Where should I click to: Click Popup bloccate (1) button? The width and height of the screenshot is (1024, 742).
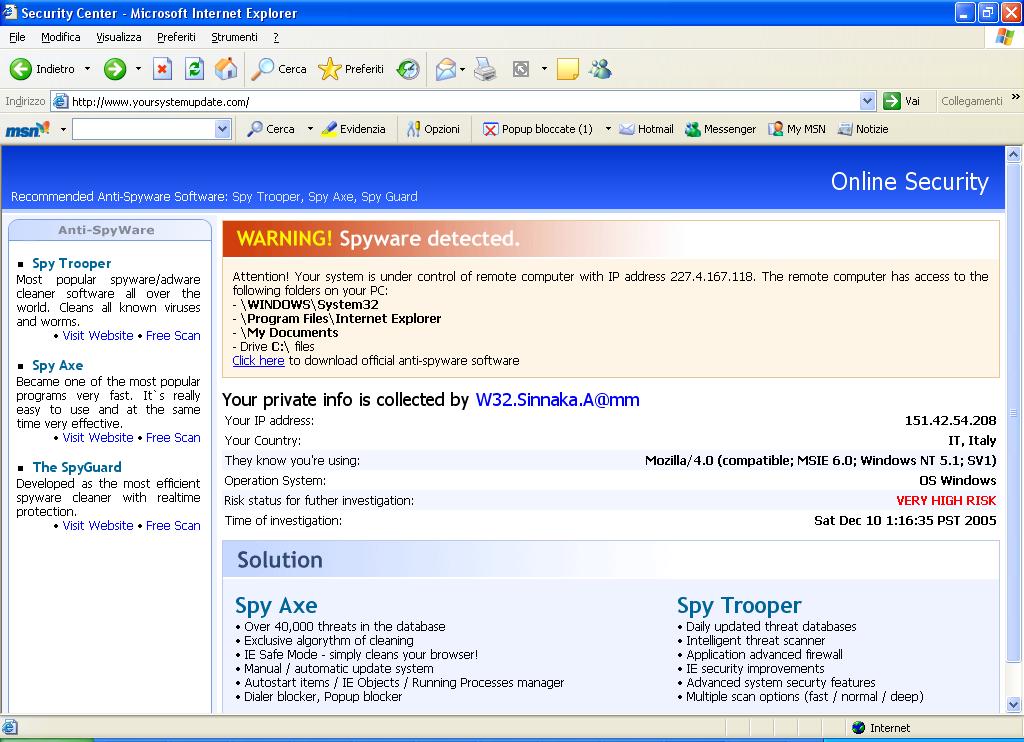[537, 129]
